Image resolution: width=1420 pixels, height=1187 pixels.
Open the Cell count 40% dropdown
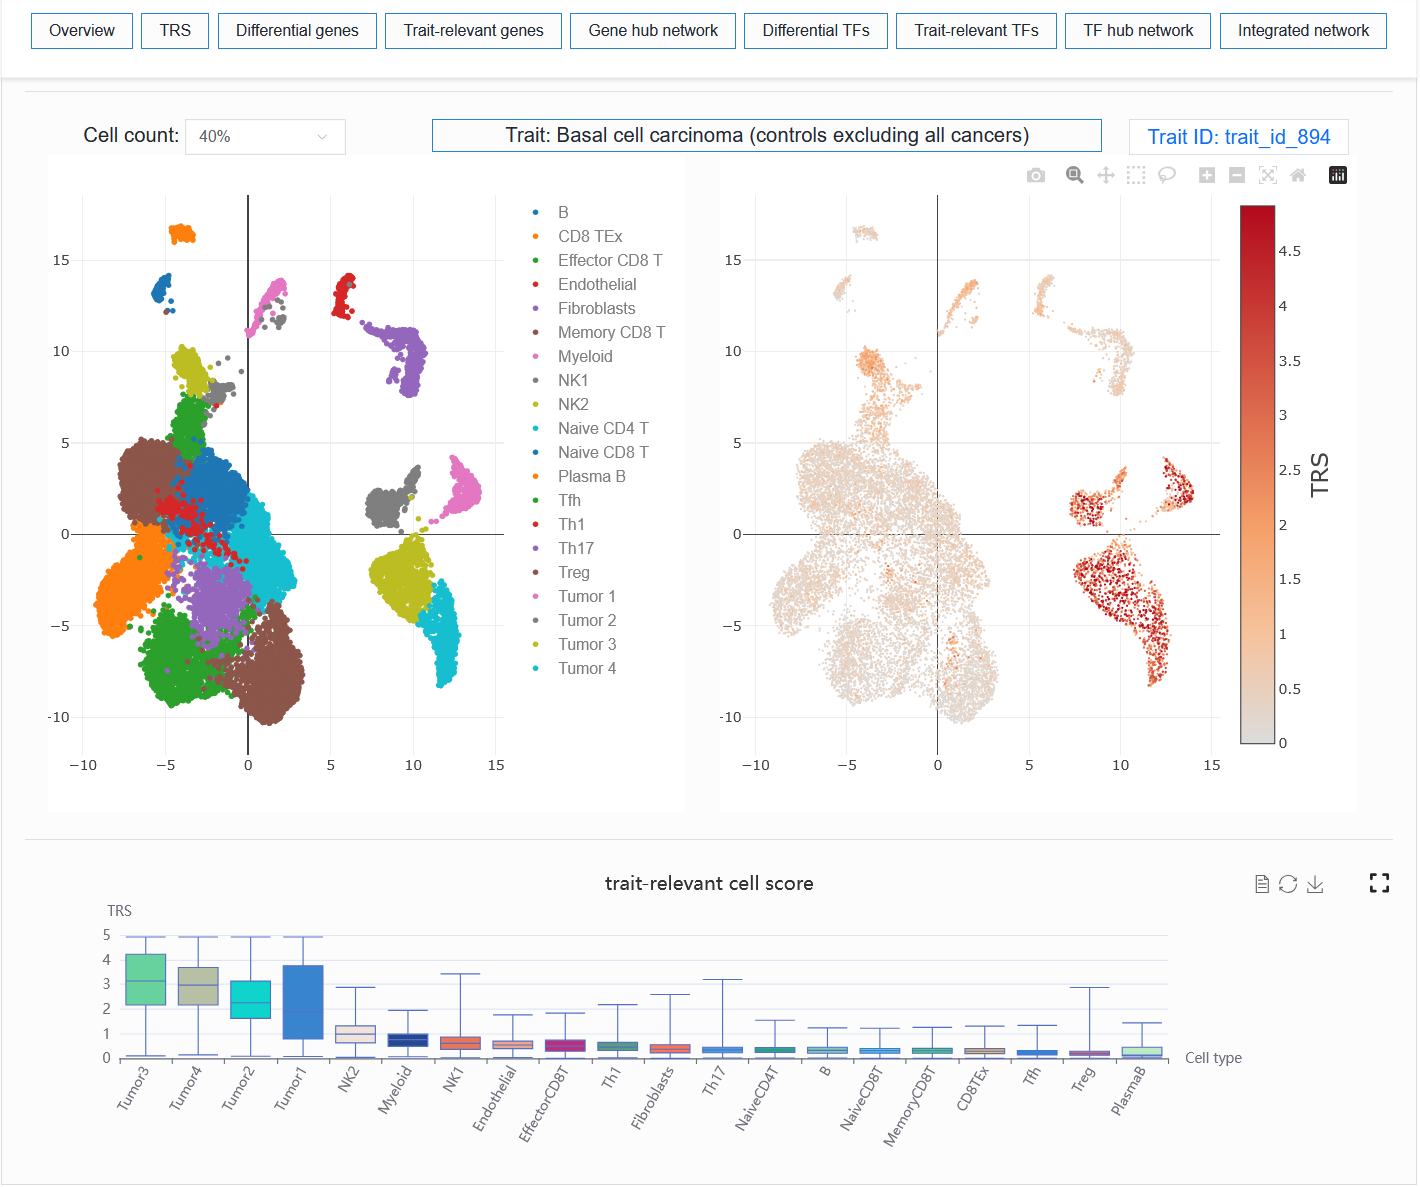click(x=265, y=136)
